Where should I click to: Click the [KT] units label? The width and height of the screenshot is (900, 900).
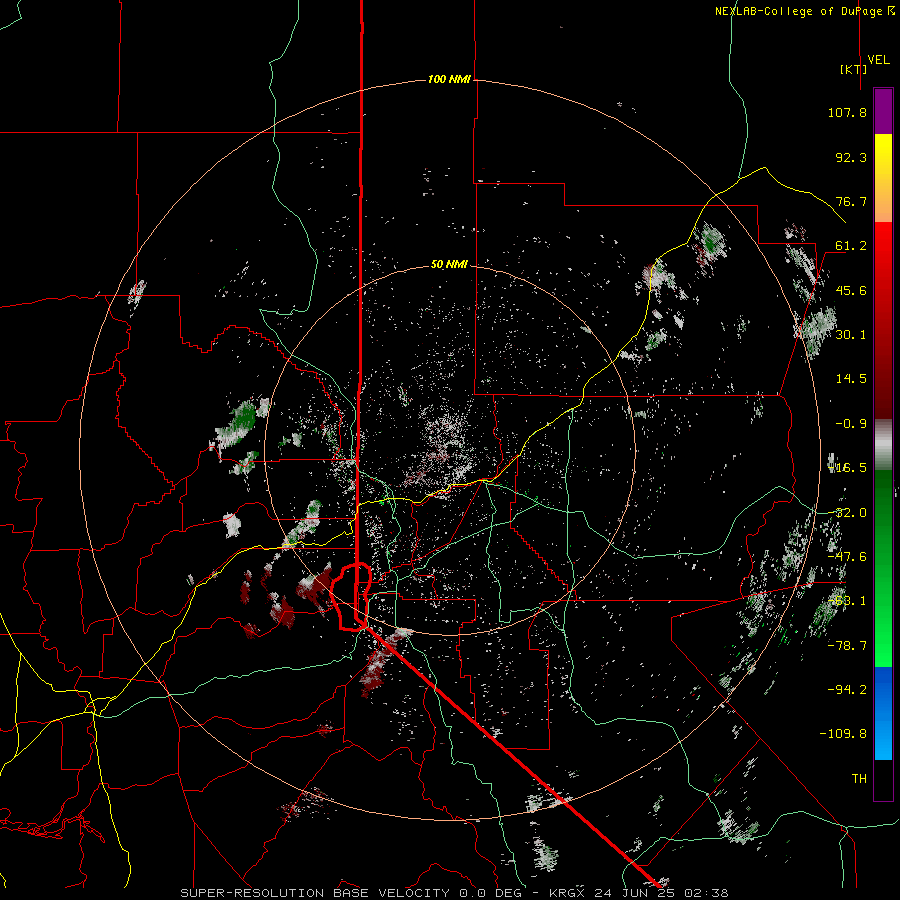854,69
